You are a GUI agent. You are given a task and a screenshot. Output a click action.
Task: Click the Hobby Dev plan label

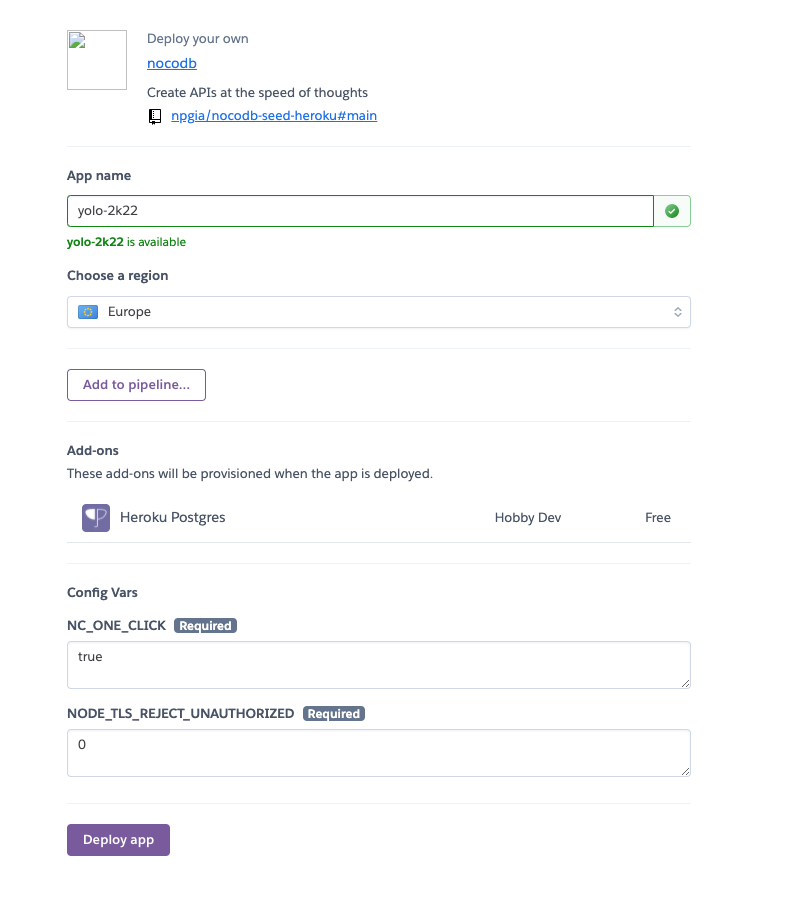(528, 518)
